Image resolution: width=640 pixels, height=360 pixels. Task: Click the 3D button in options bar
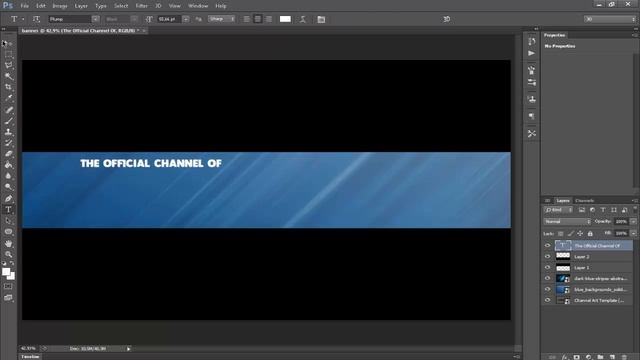[x=447, y=19]
